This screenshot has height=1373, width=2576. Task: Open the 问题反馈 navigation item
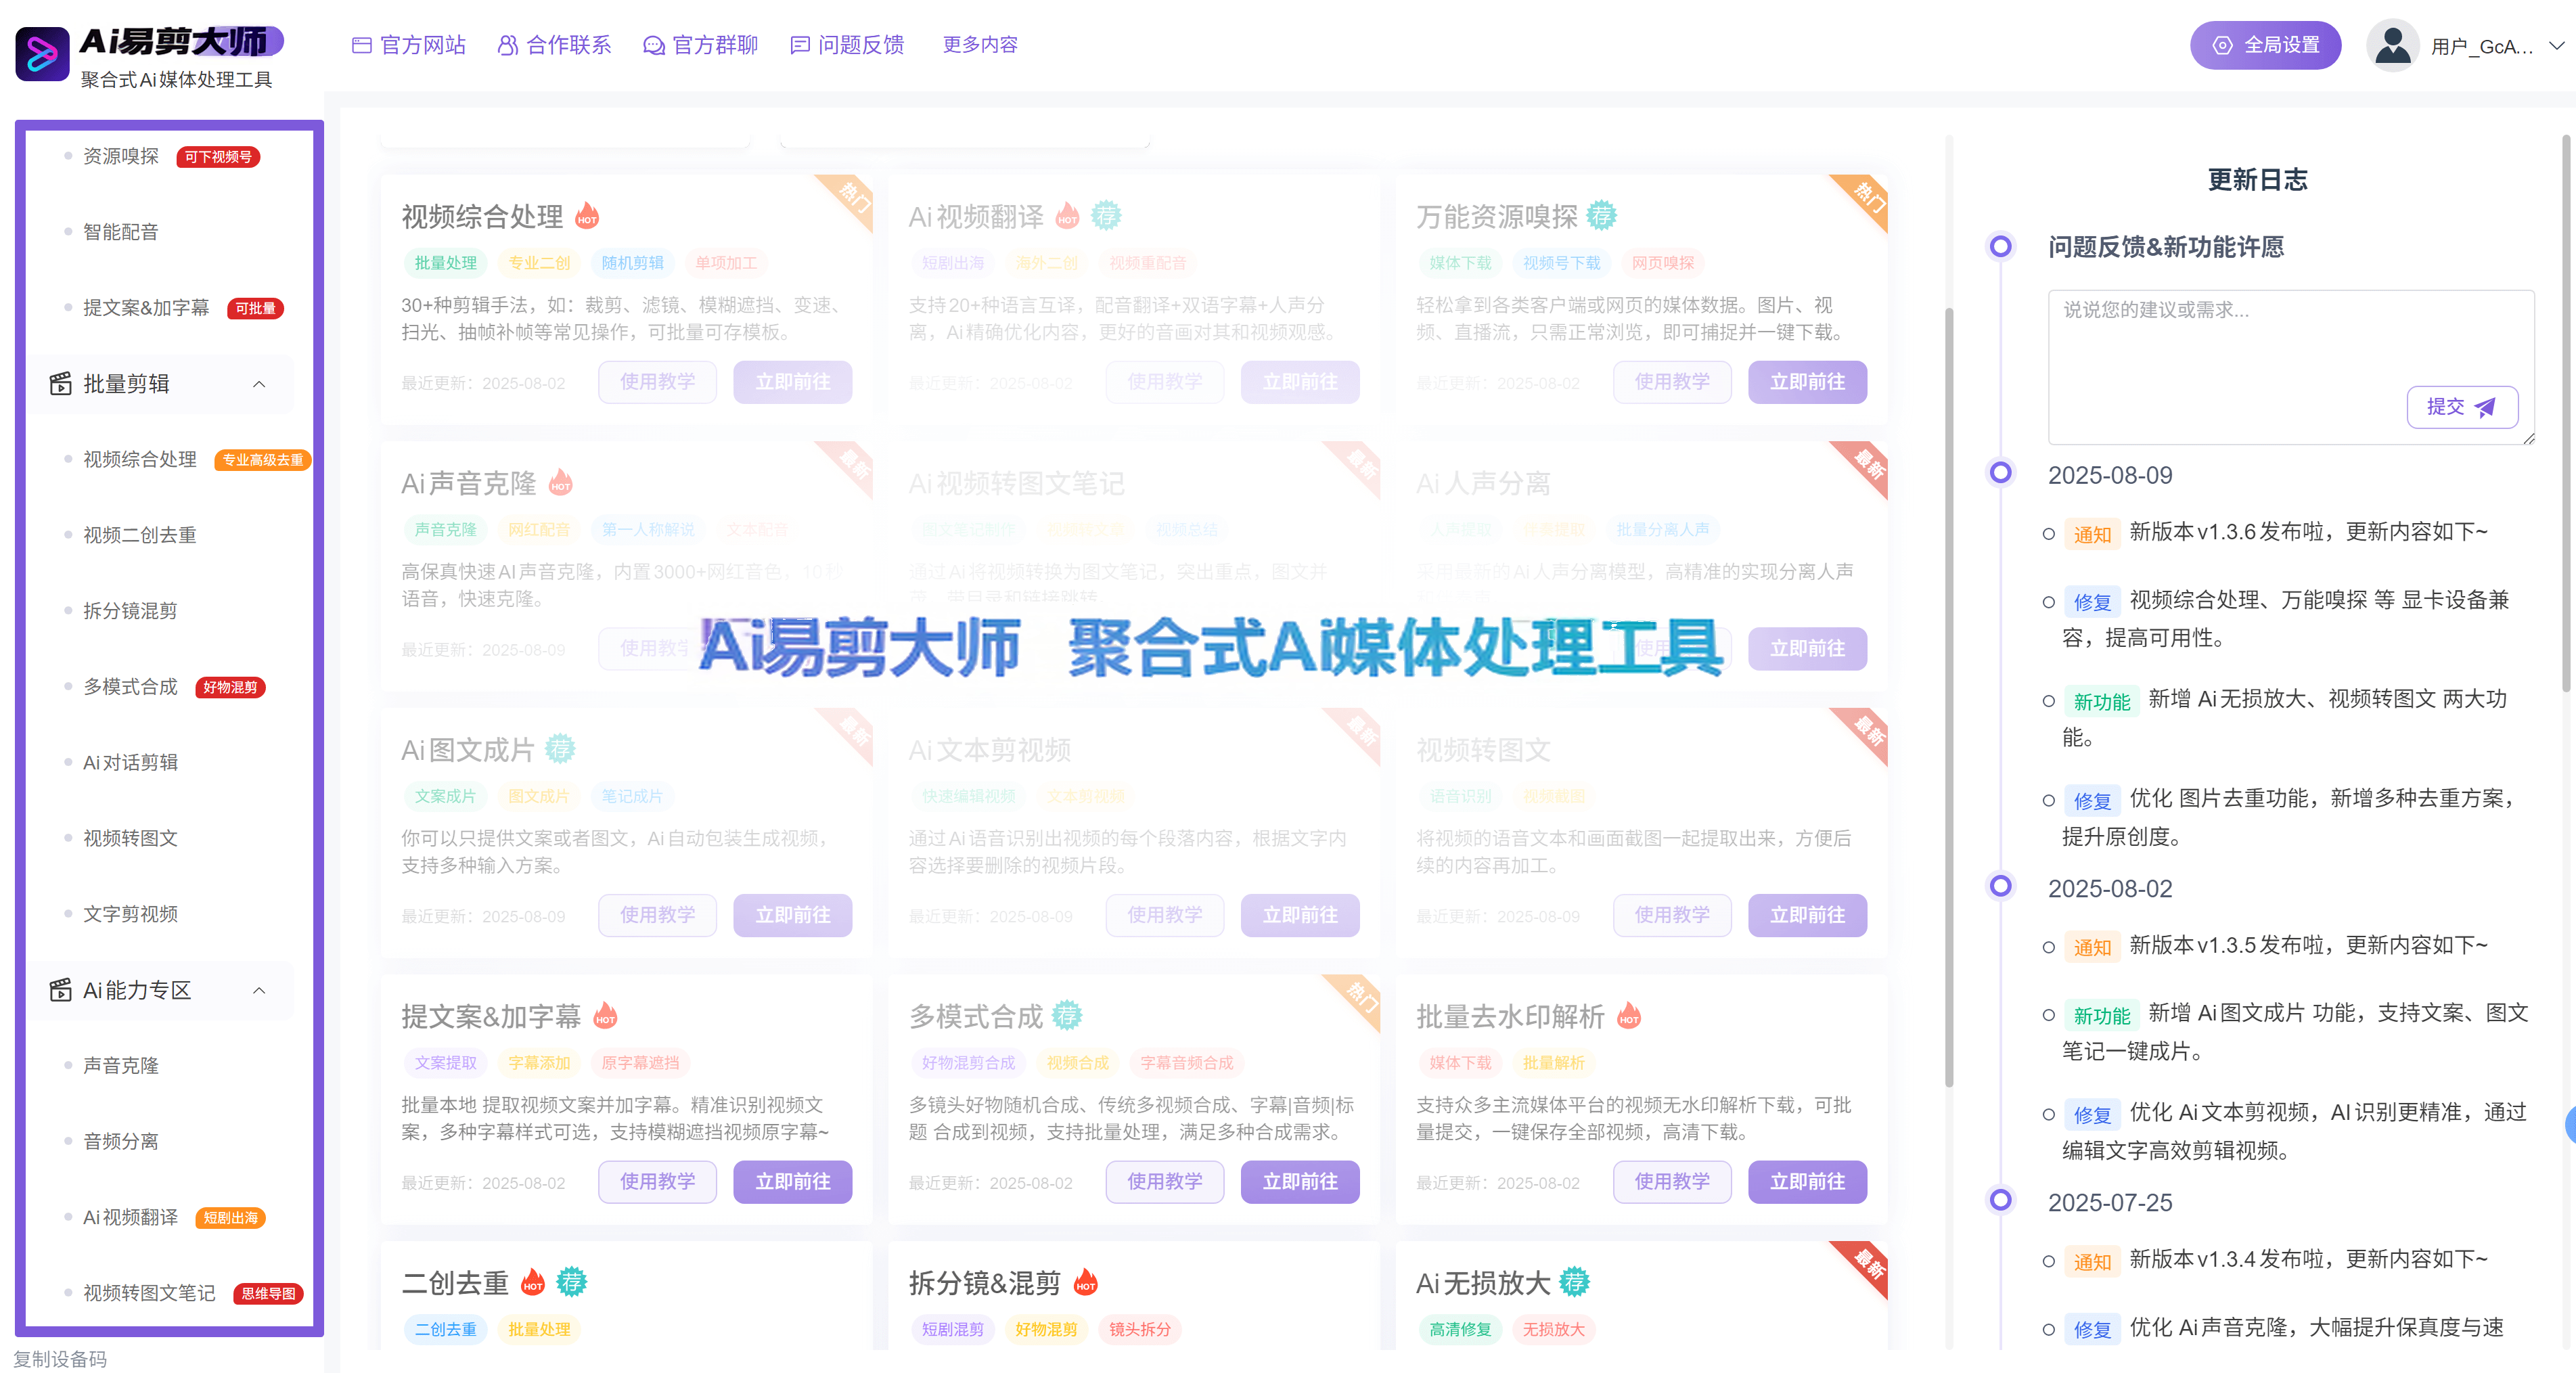tap(847, 45)
